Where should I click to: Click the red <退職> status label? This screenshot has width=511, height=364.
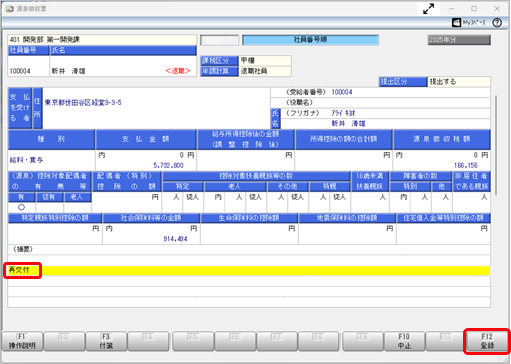(178, 71)
